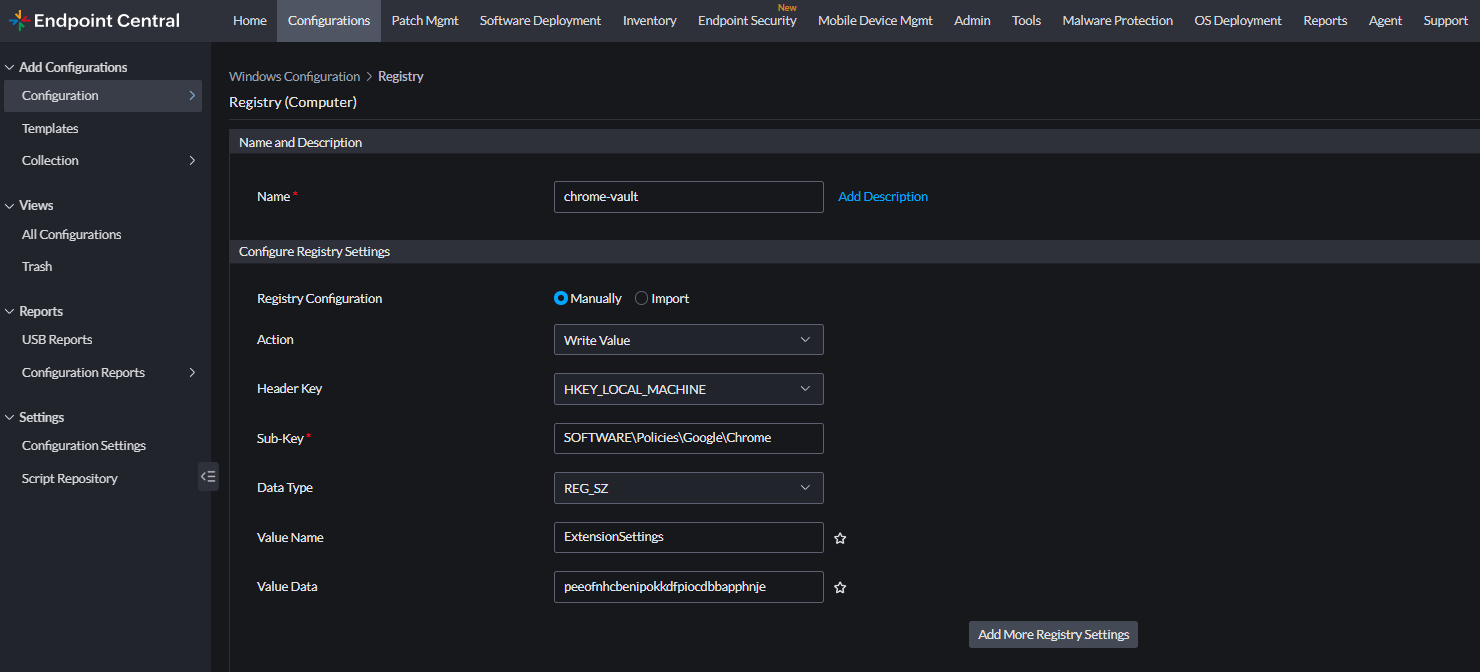Viewport: 1480px width, 672px height.
Task: Expand the Configuration Reports submenu chevron
Action: [x=192, y=372]
